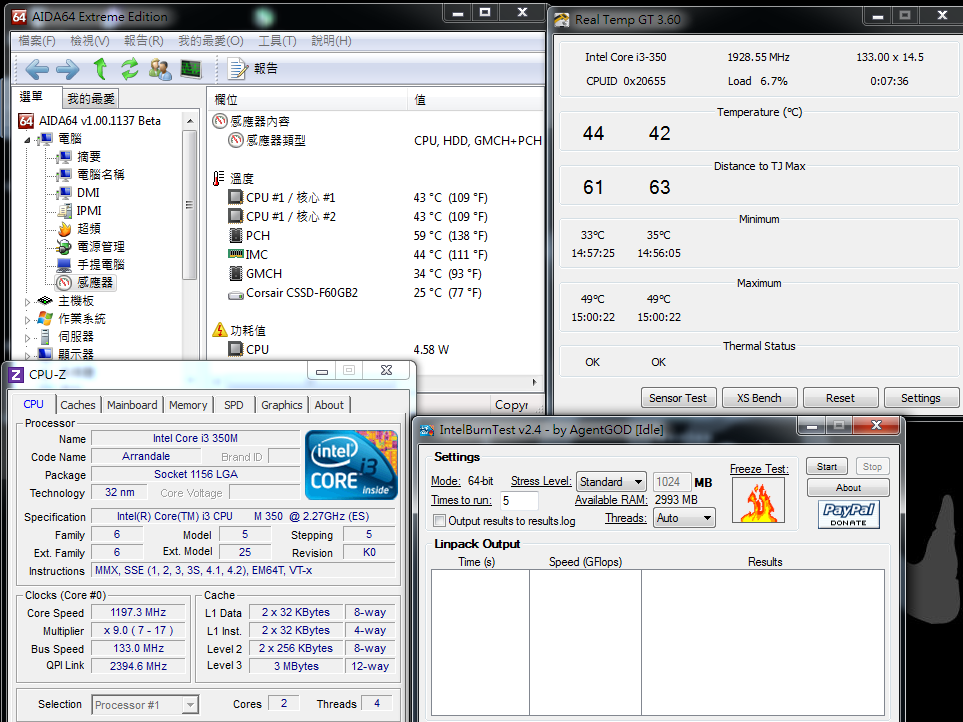The height and width of the screenshot is (722, 963).
Task: Switch to Memory tab in CPU-Z
Action: (188, 405)
